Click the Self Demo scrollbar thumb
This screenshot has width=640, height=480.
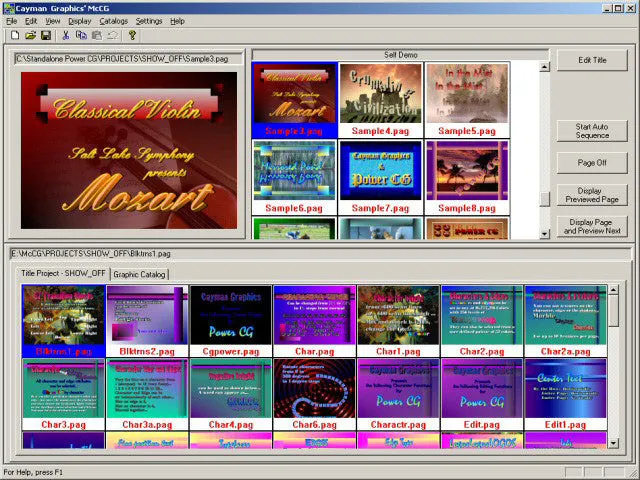(544, 199)
